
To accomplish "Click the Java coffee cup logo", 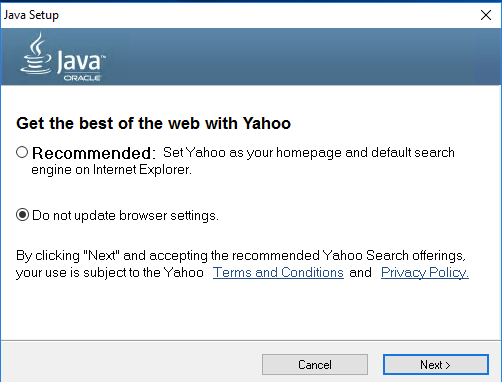I will click(36, 53).
